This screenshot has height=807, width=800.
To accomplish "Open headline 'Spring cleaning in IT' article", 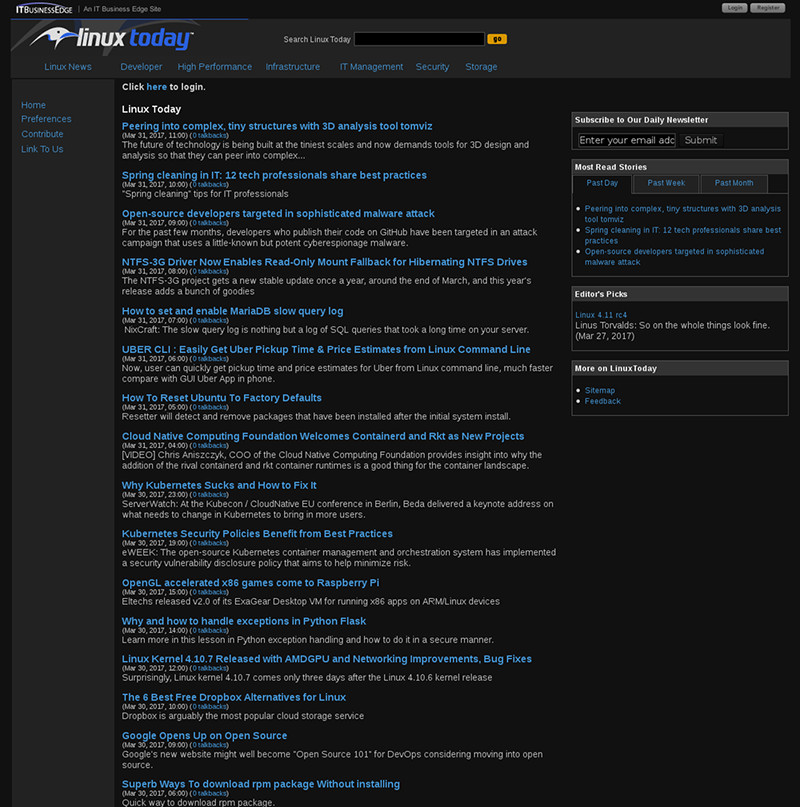I will click(x=274, y=176).
